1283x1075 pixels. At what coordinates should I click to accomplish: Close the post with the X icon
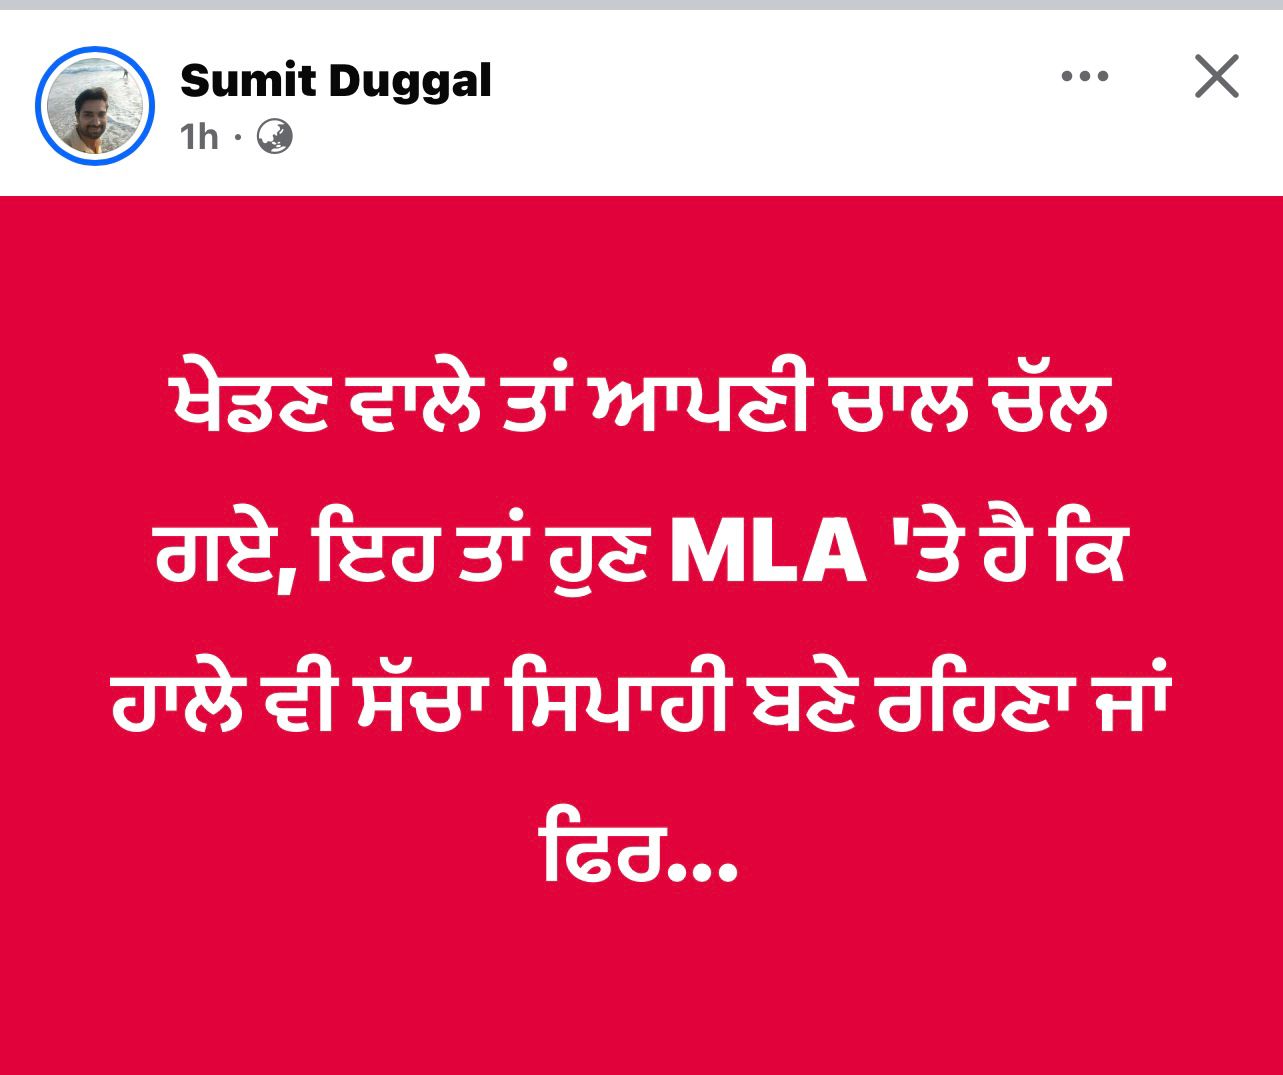[1216, 76]
